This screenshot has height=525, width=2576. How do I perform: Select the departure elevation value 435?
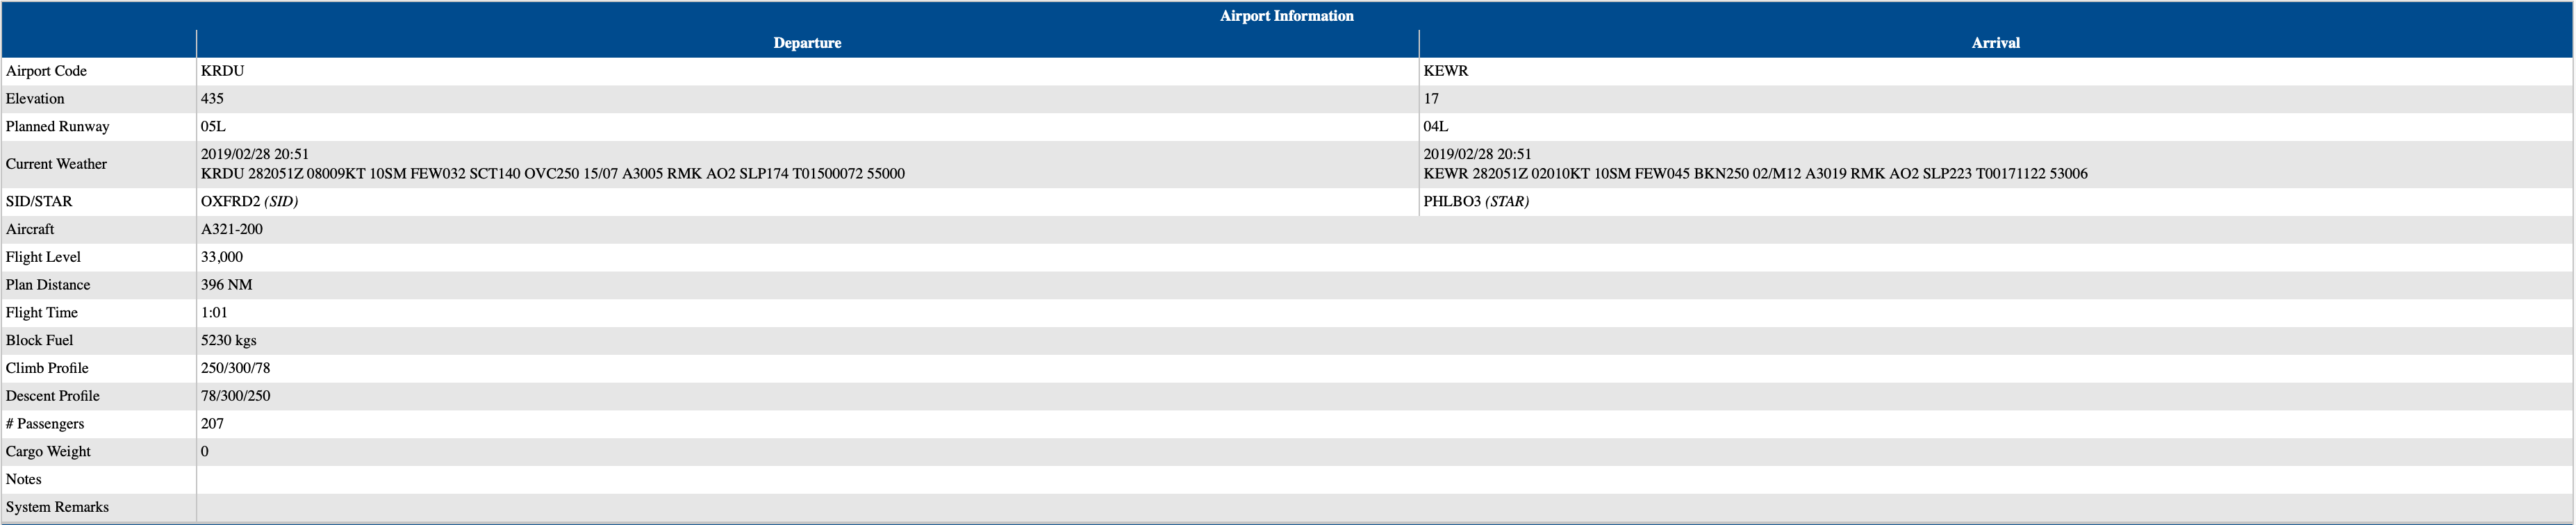click(212, 99)
